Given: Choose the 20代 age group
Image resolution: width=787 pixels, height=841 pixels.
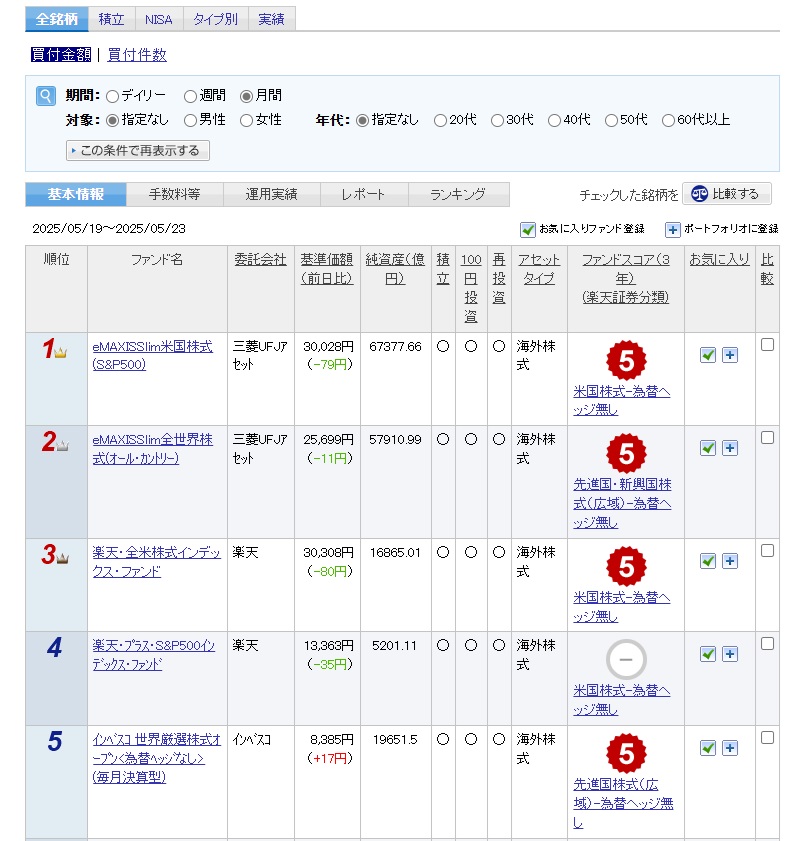Looking at the screenshot, I should pos(440,121).
